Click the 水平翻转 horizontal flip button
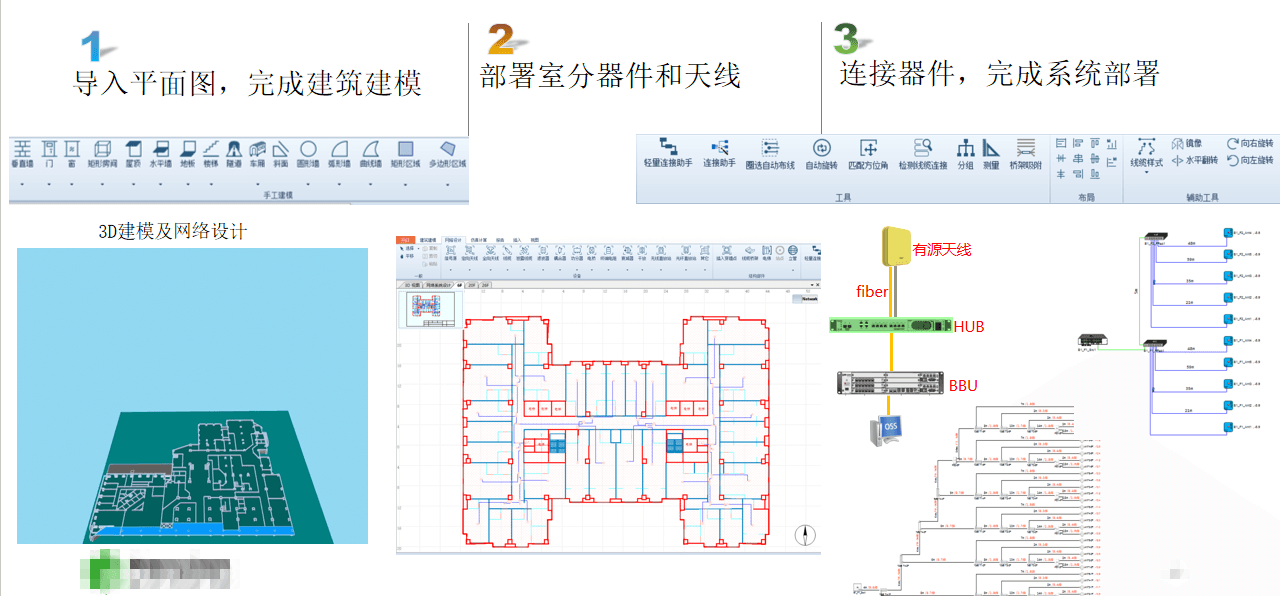Image resolution: width=1280 pixels, height=596 pixels. (x=1193, y=160)
